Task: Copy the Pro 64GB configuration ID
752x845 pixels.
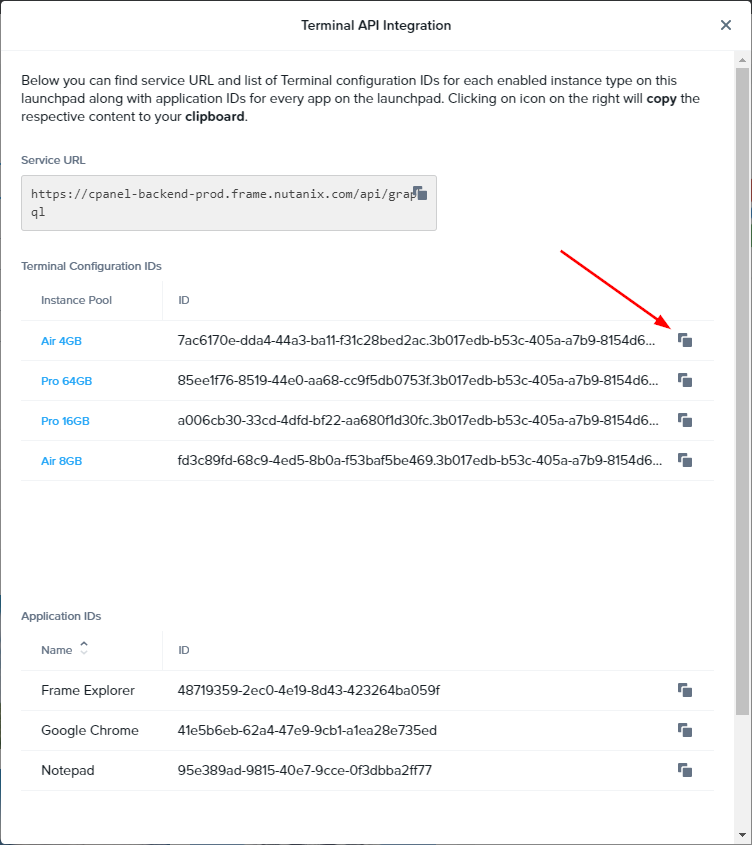Action: click(x=685, y=381)
